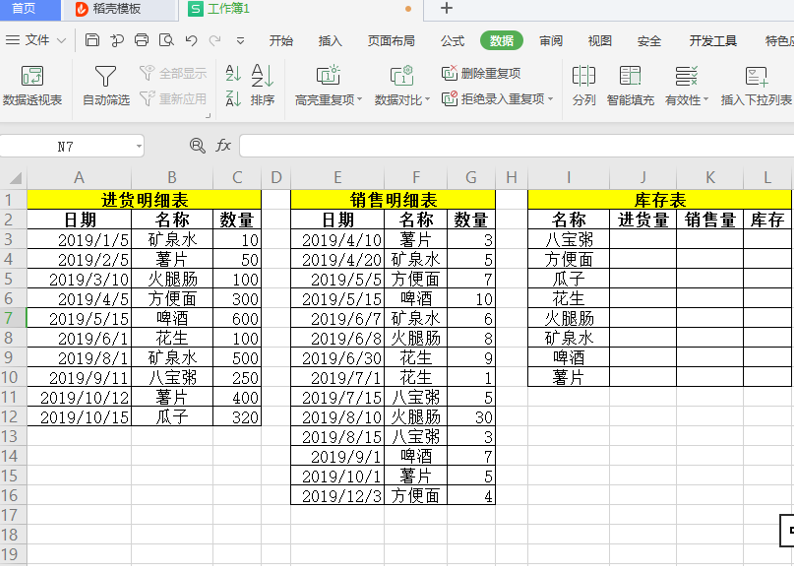
Task: Sort descending with the Z-A icon
Action: click(233, 98)
